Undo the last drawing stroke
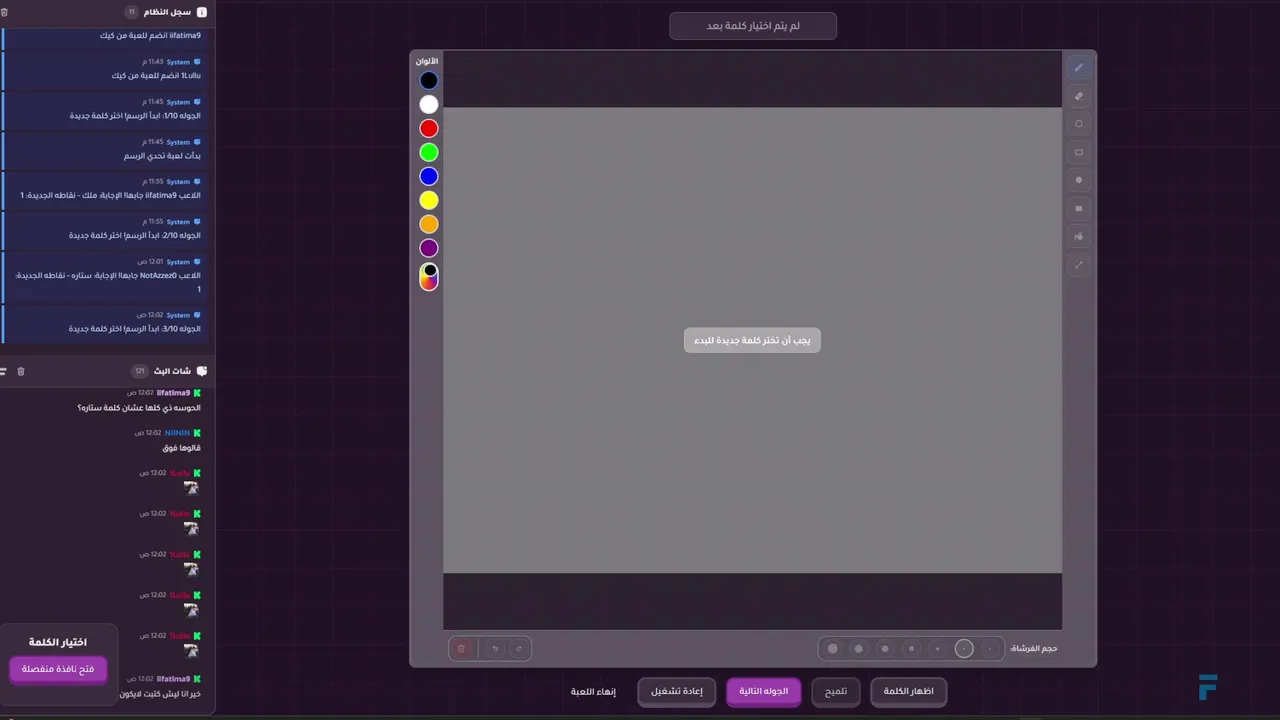 (x=495, y=648)
